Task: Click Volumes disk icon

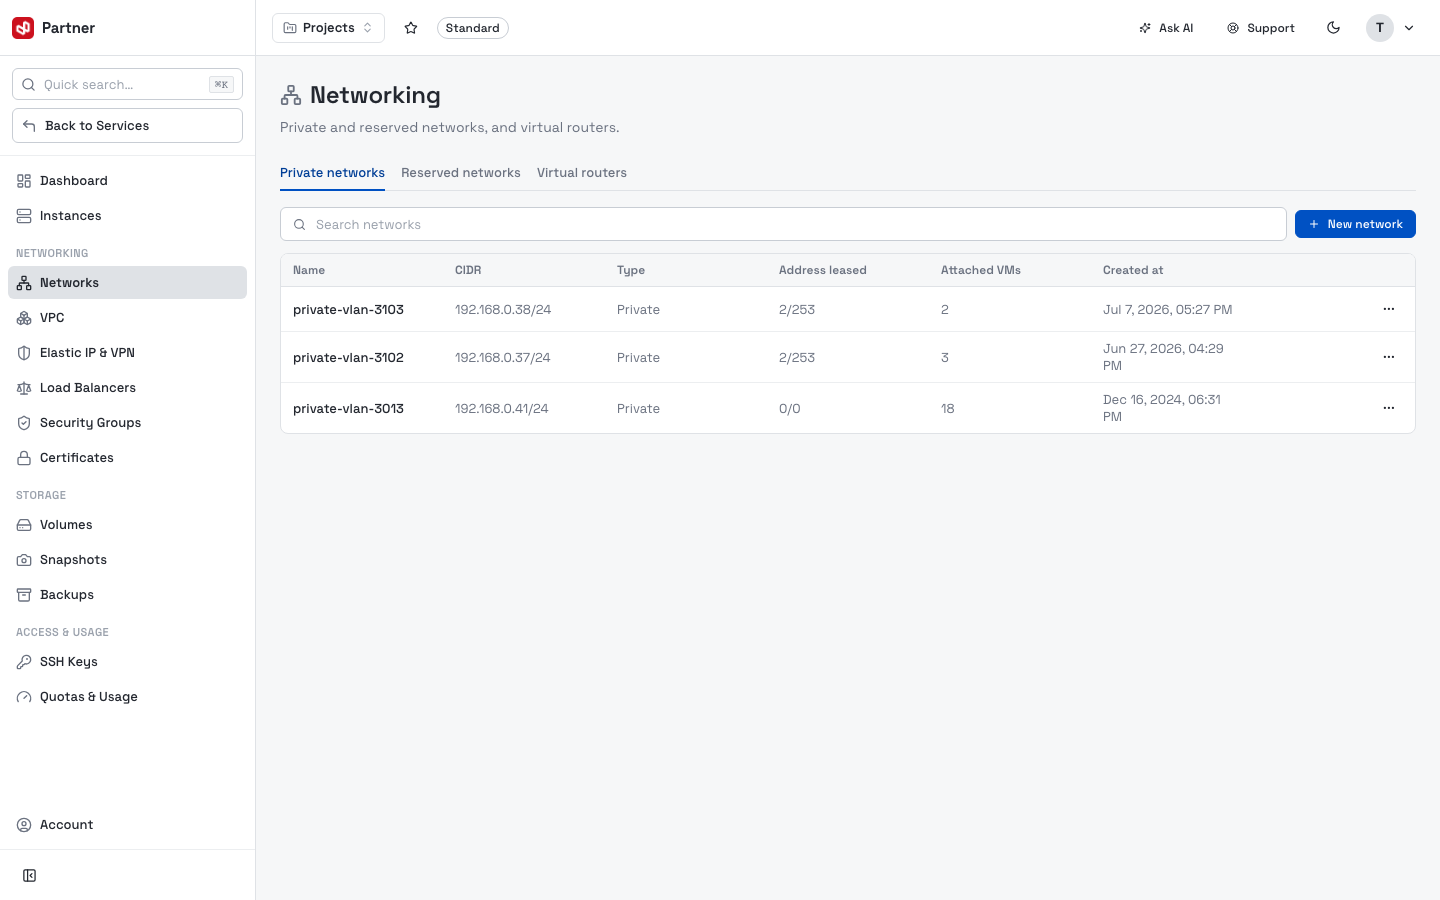Action: pos(24,525)
